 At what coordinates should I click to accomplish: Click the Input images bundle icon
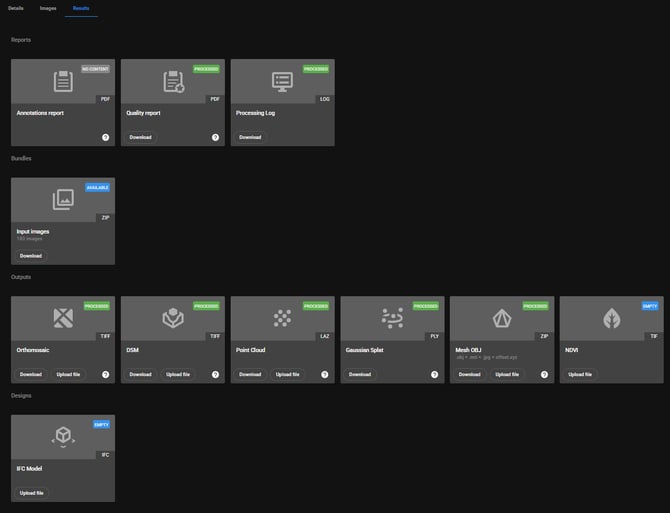[x=63, y=199]
